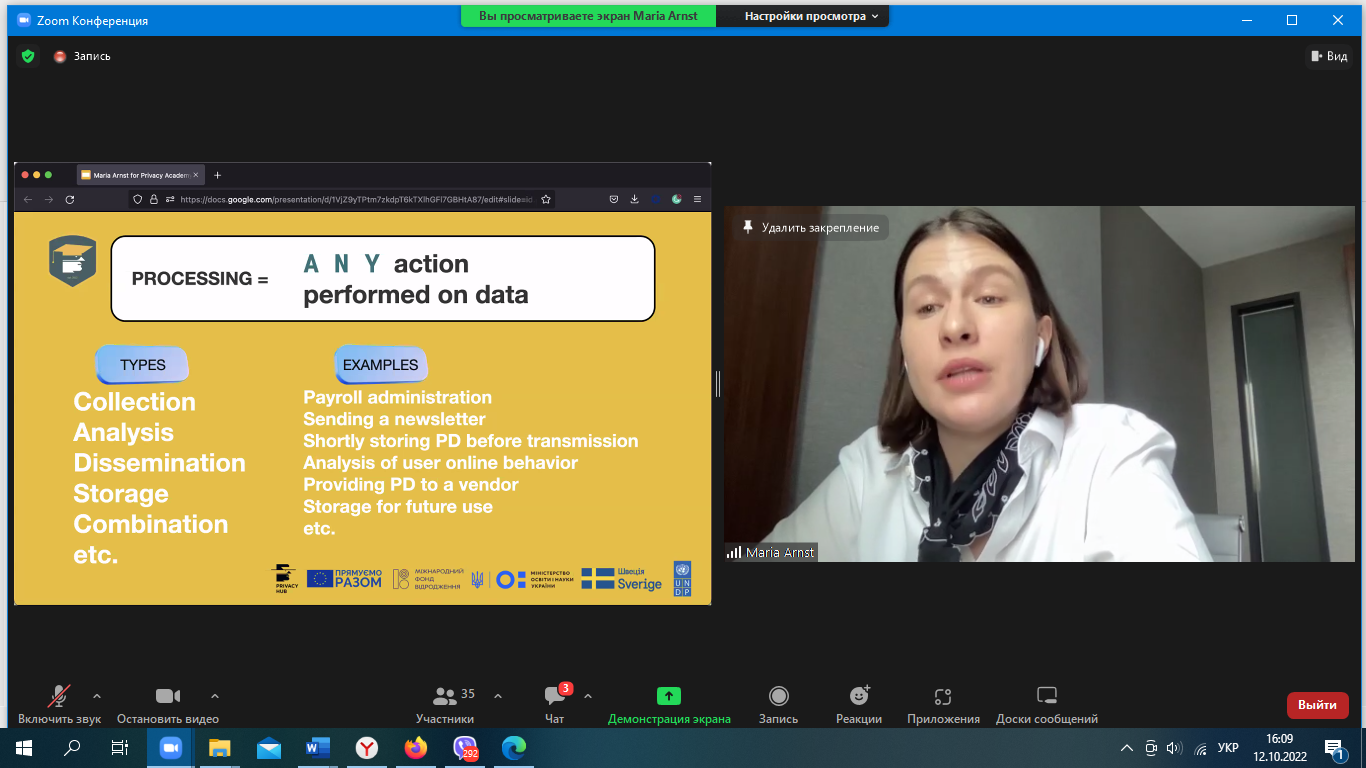
Task: Start screen sharing with Демонстрация экрана
Action: click(669, 696)
